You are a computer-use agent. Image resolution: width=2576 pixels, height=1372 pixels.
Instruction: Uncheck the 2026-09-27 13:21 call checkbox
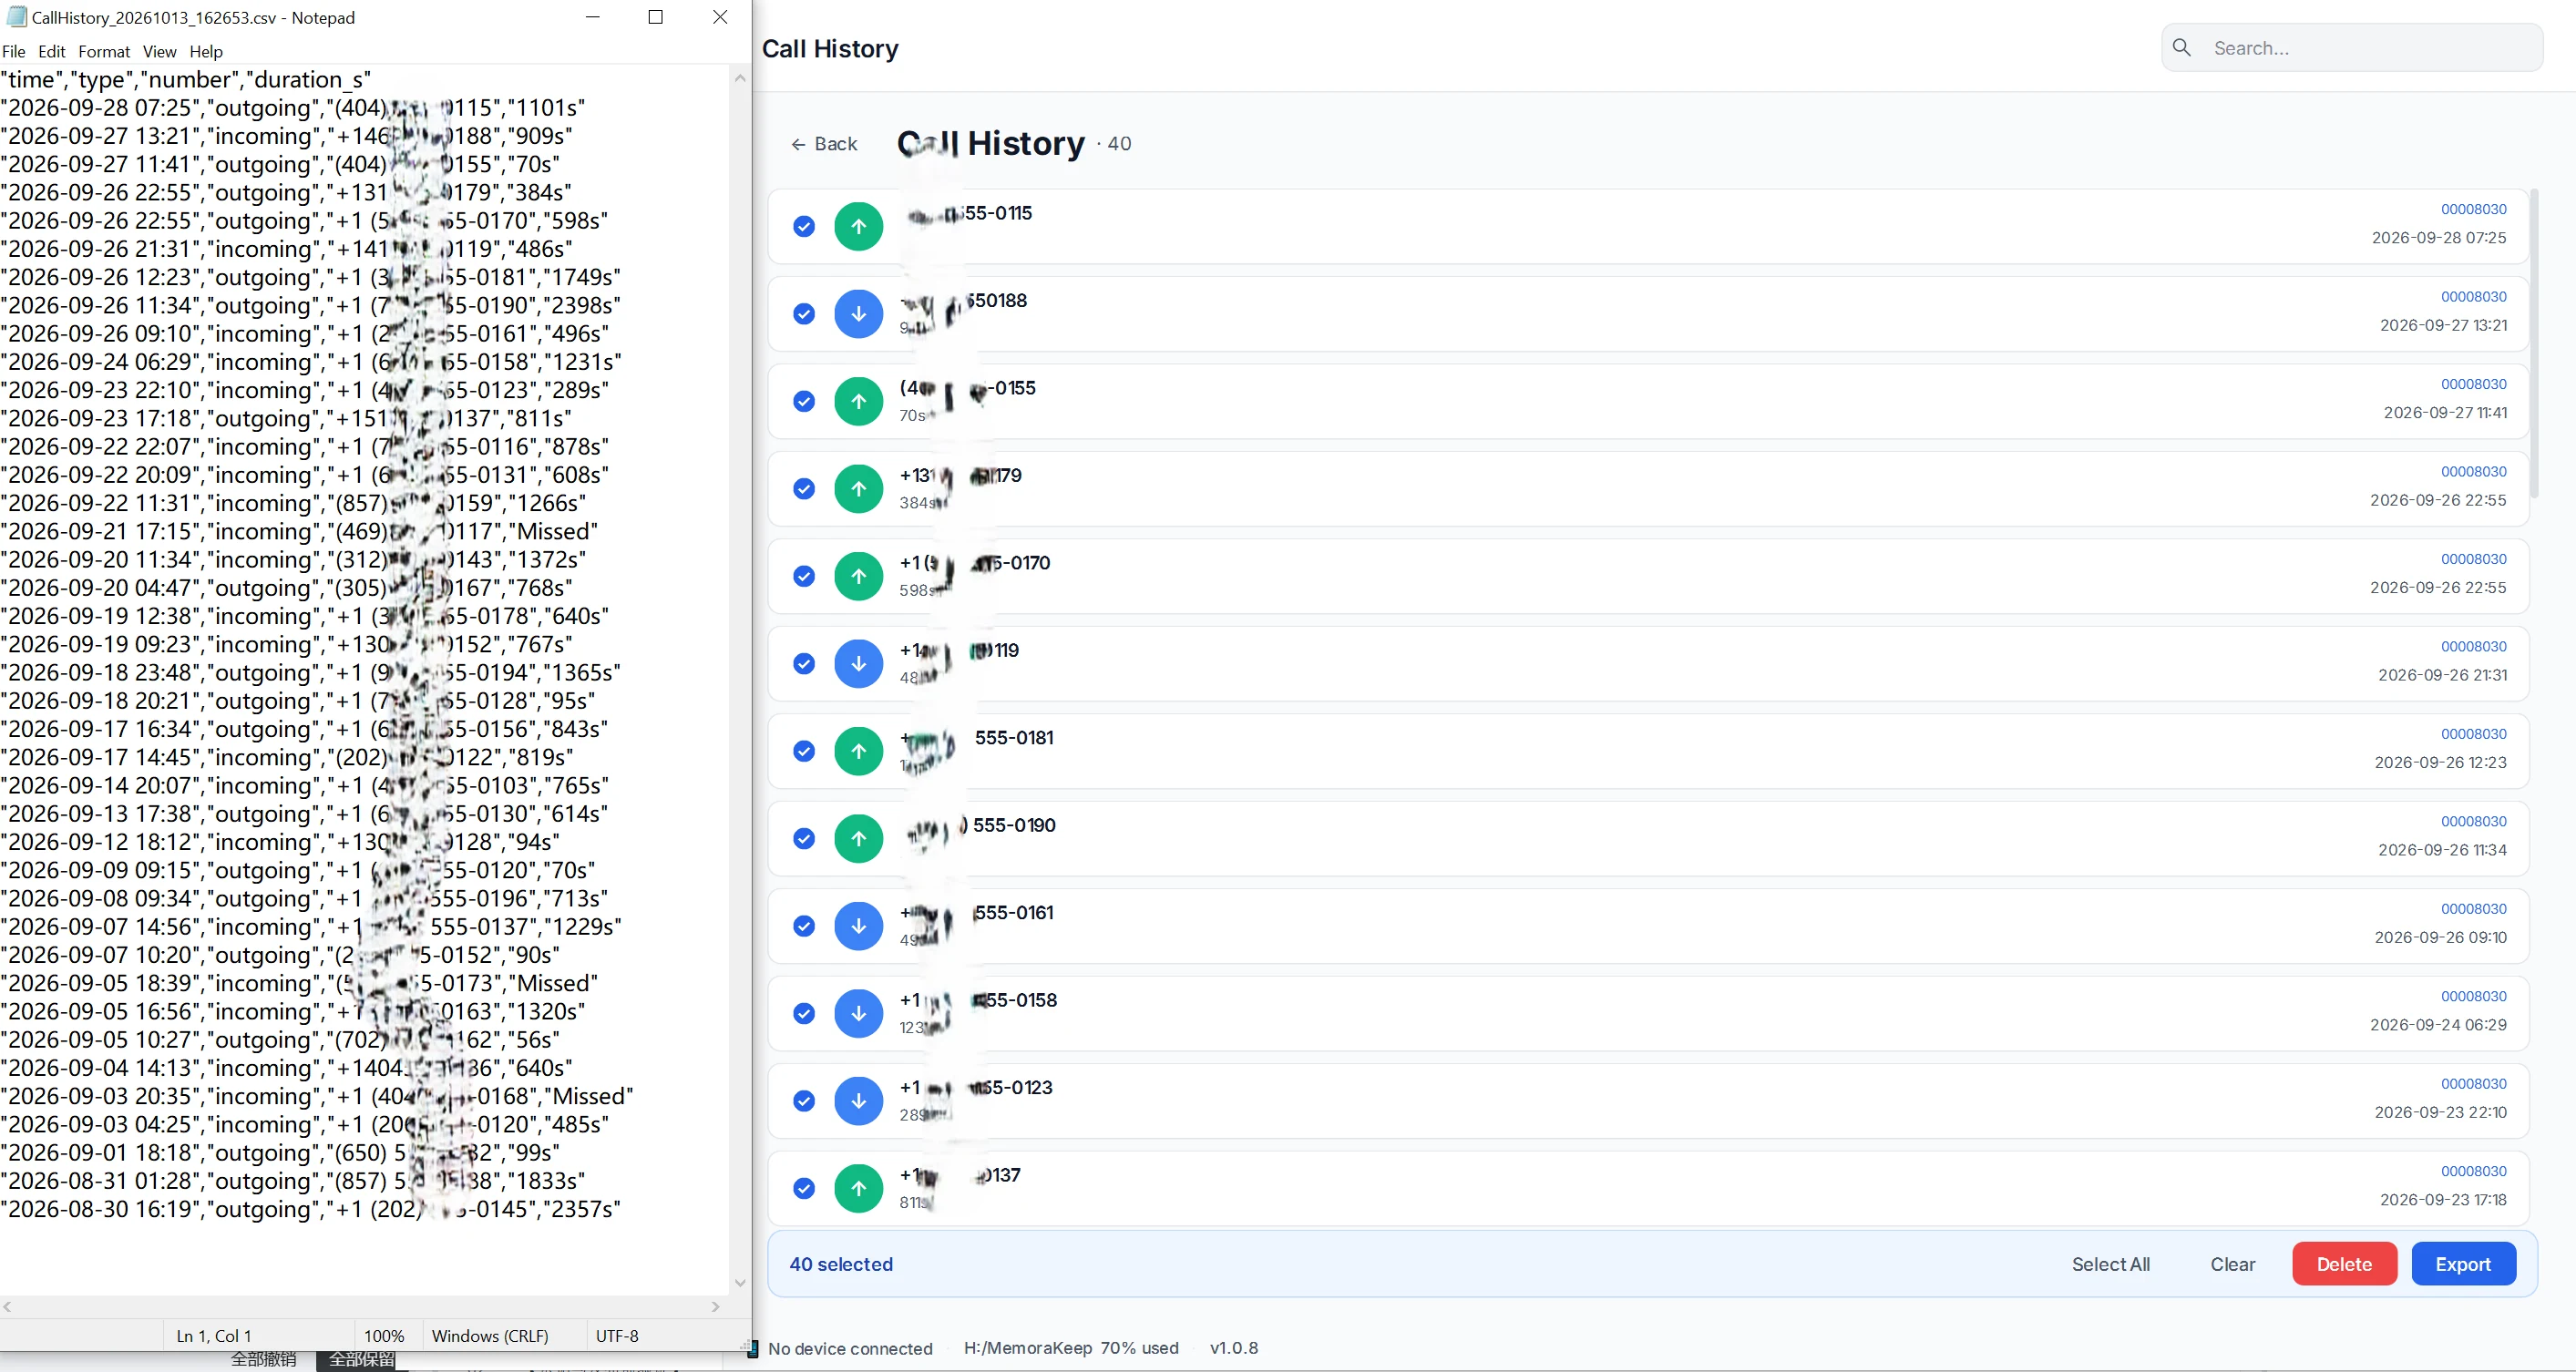click(804, 314)
